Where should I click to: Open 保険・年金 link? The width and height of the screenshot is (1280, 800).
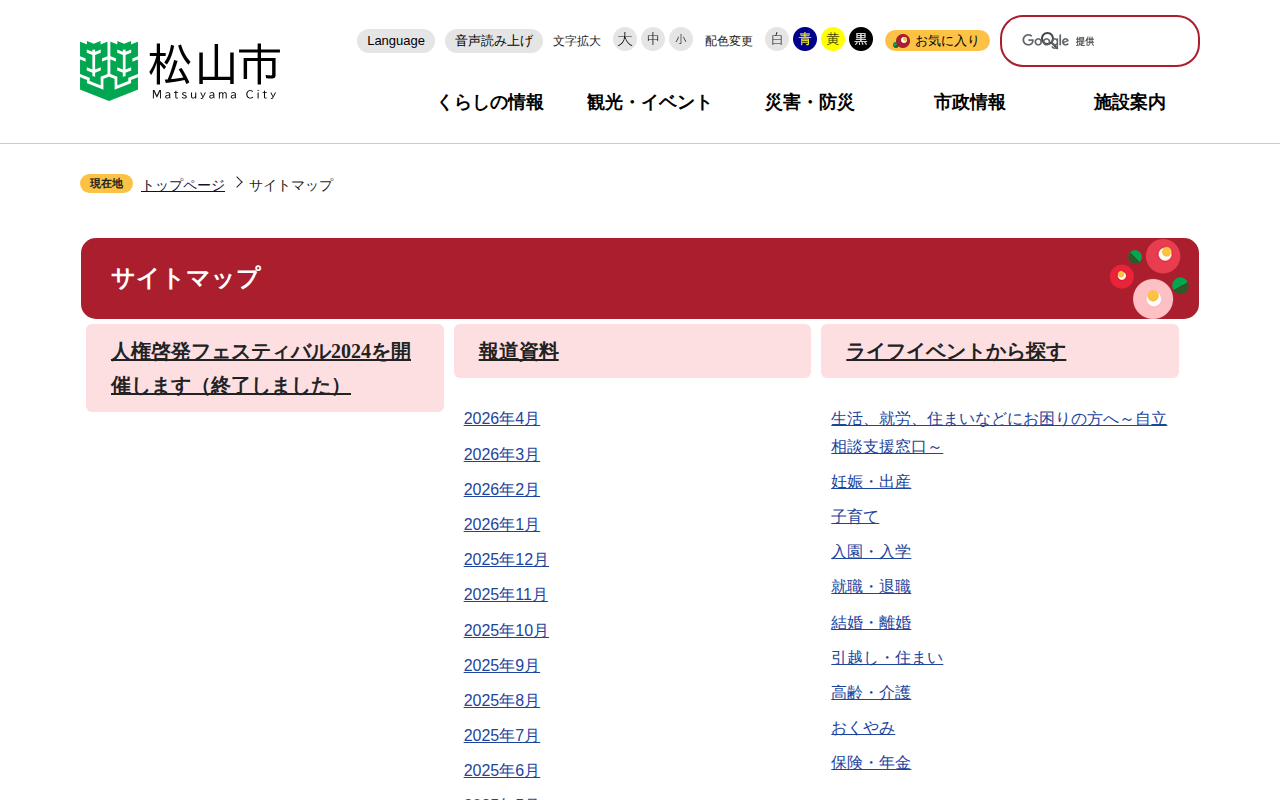point(871,763)
